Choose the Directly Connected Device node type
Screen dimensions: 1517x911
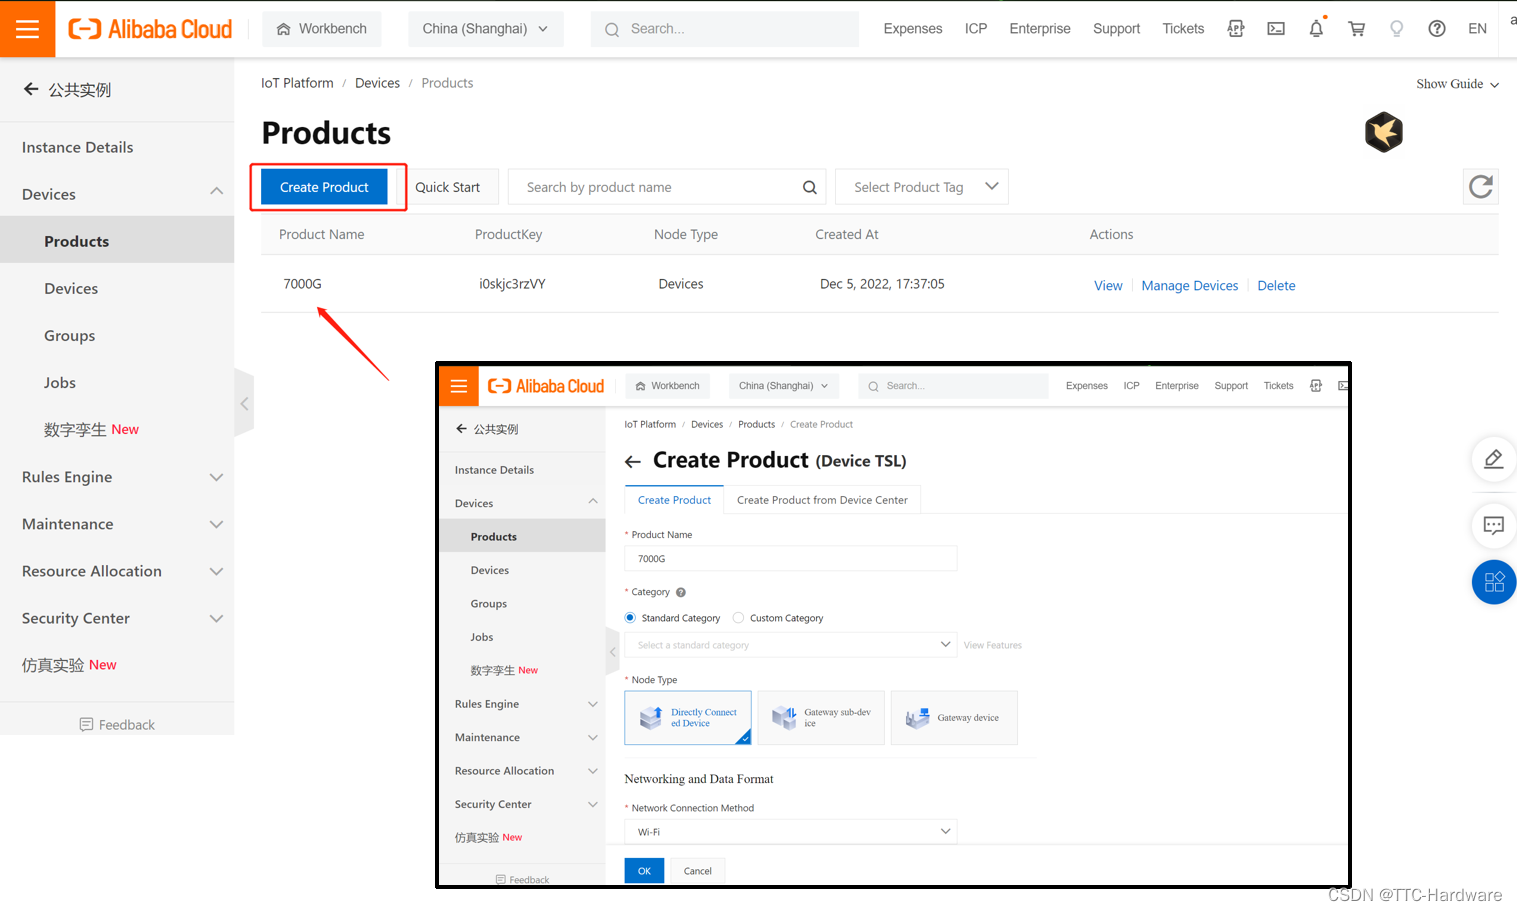pos(688,717)
